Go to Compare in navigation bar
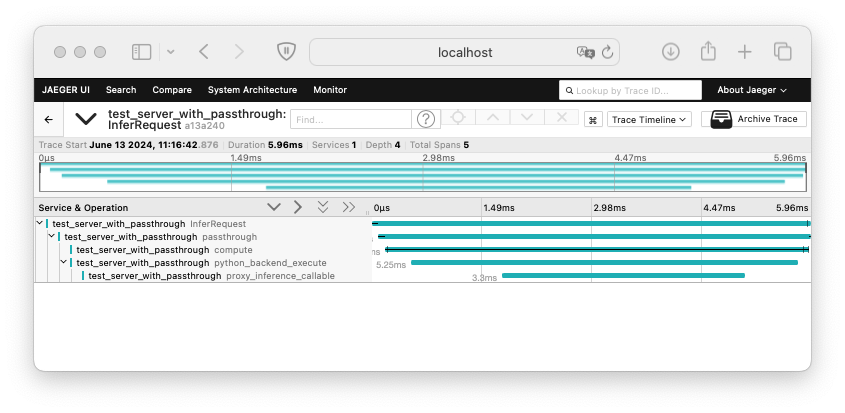 point(171,90)
